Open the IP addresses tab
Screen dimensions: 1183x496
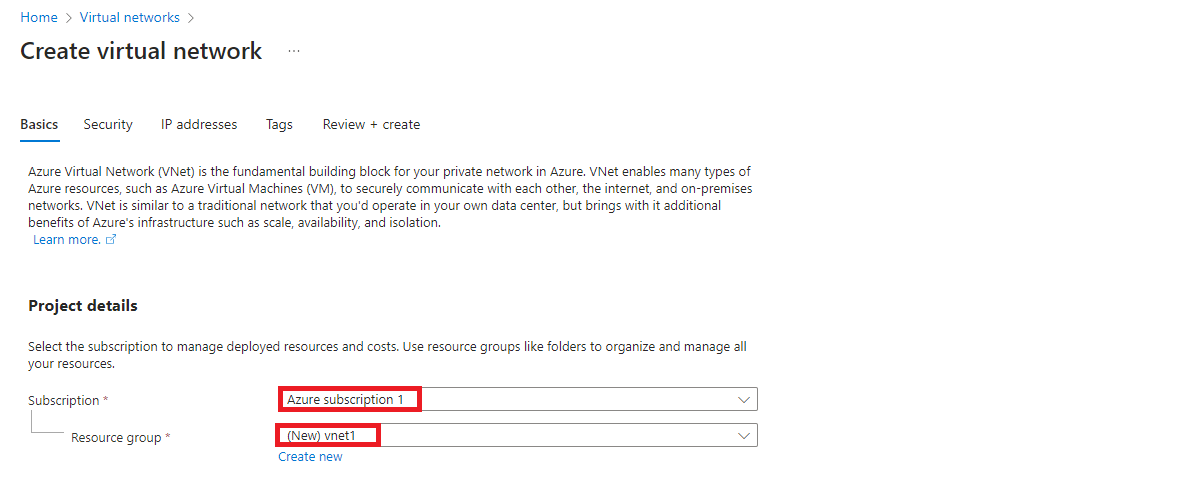tap(199, 125)
